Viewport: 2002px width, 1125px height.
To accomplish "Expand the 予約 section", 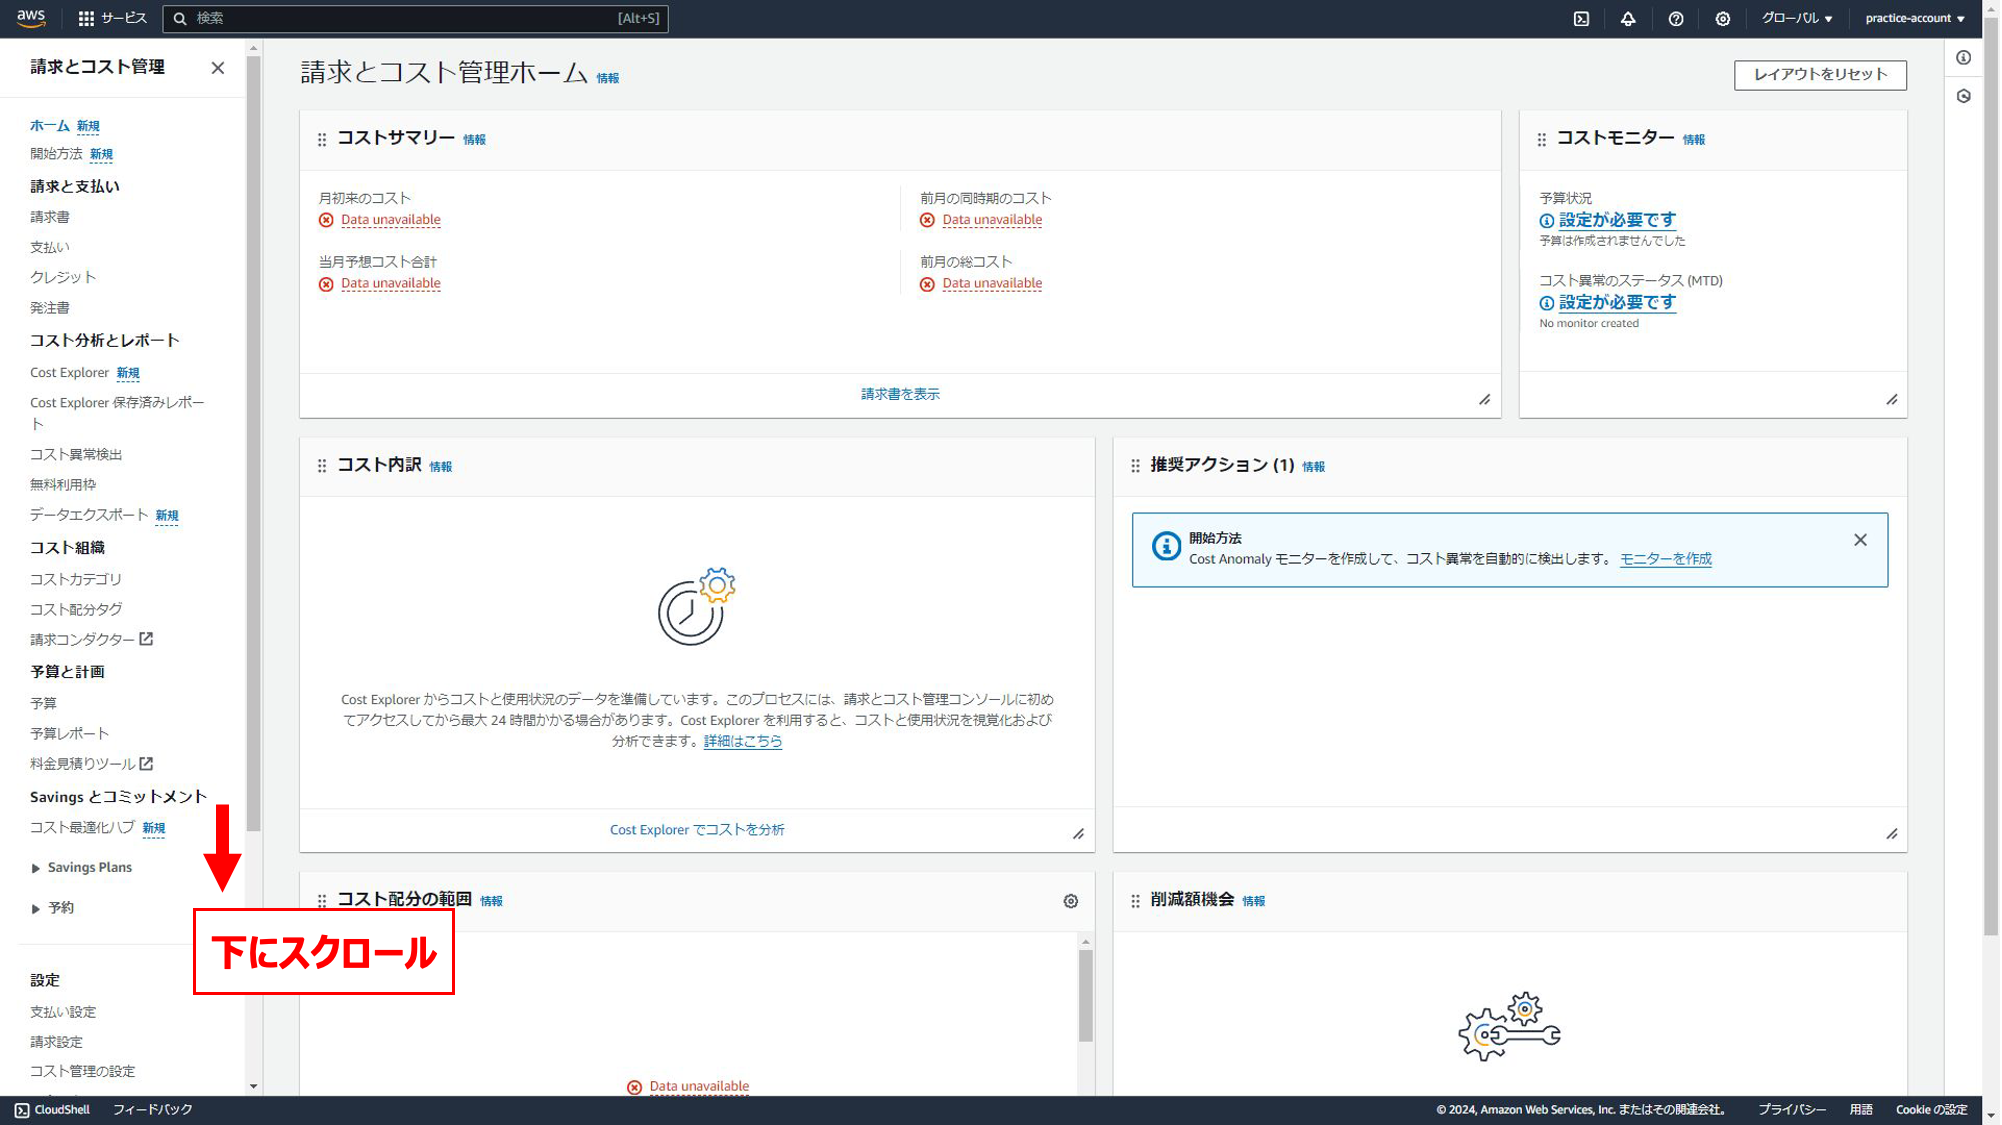I will coord(58,908).
